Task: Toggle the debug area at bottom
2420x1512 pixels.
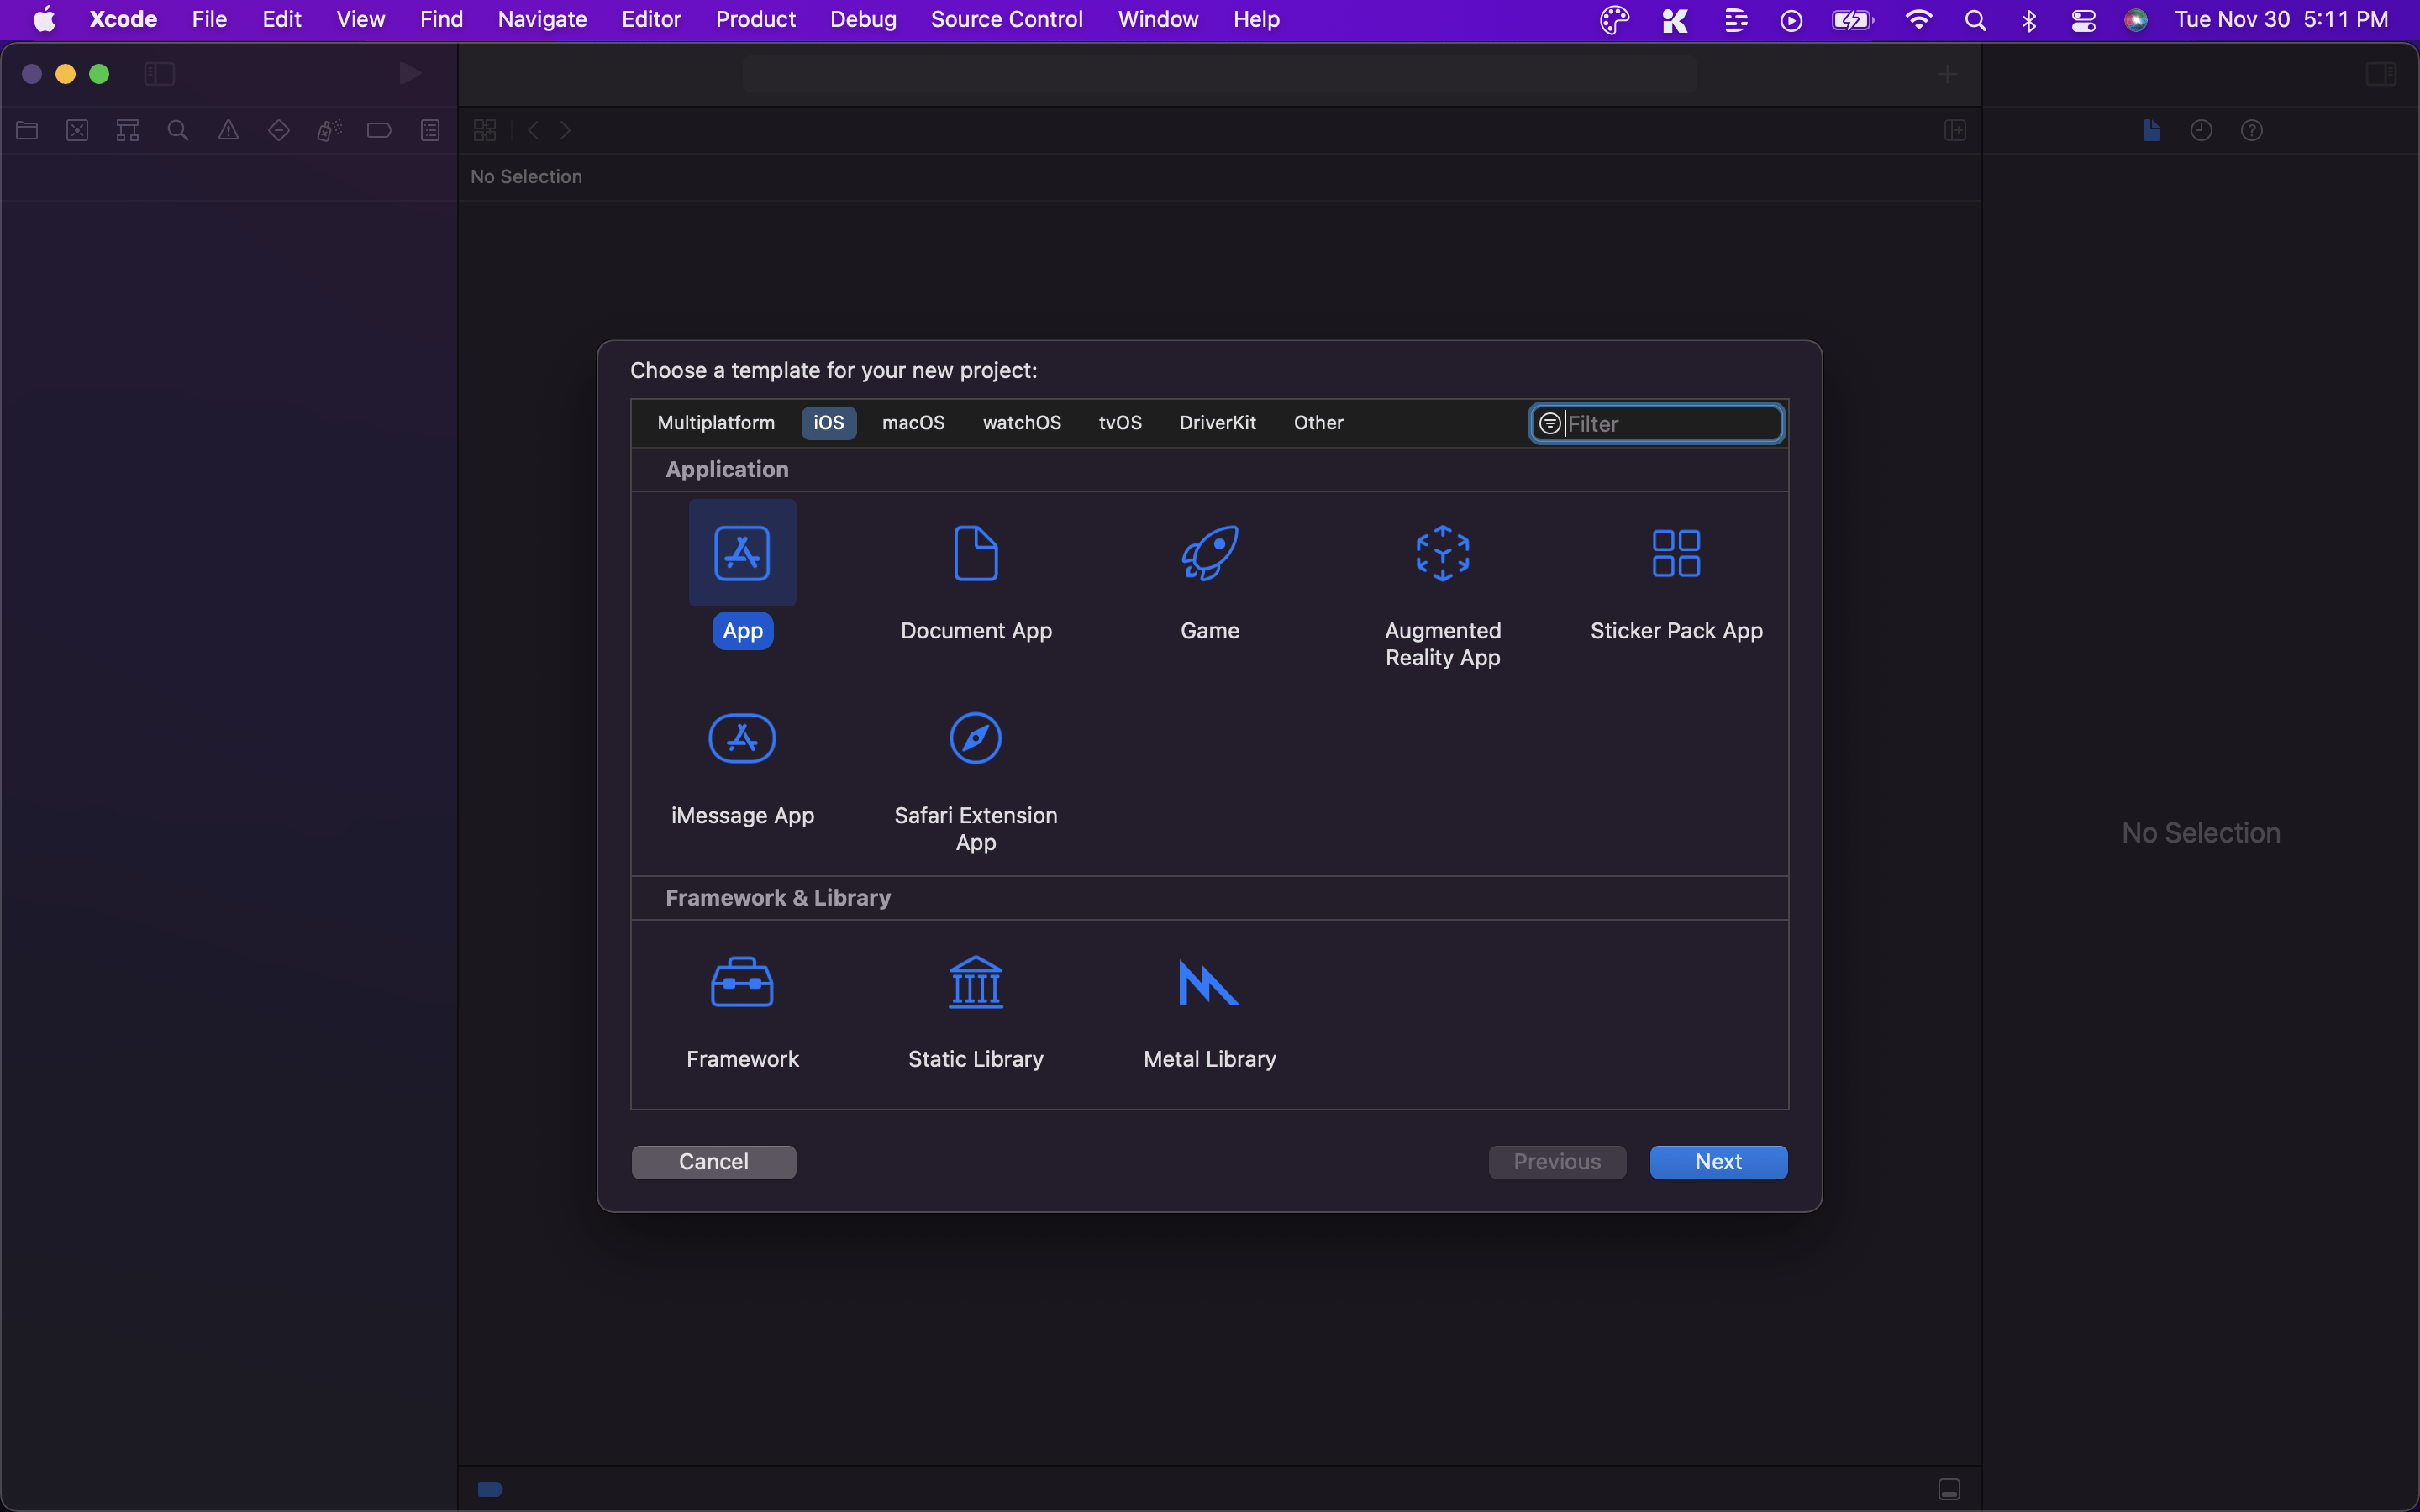Action: click(1948, 1489)
